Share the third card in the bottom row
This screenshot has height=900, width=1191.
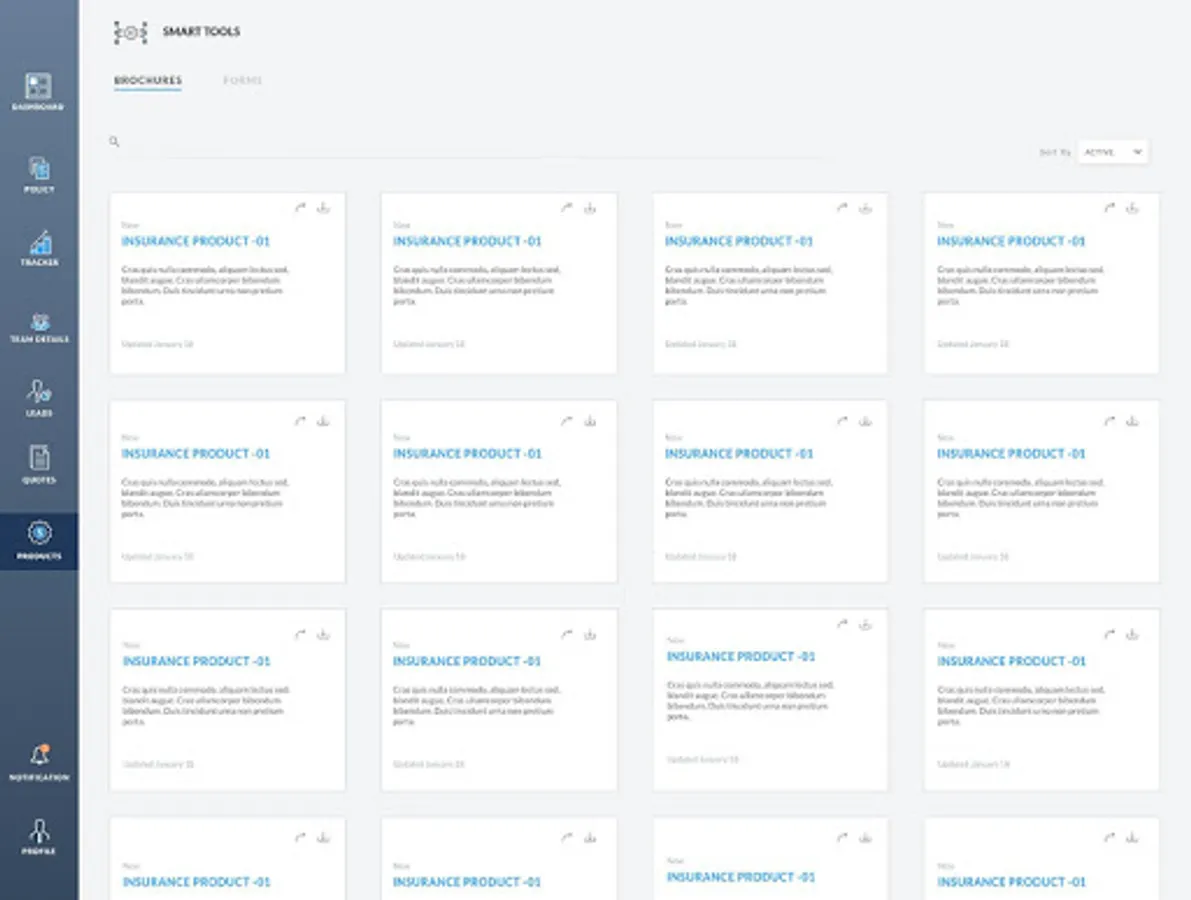point(842,838)
